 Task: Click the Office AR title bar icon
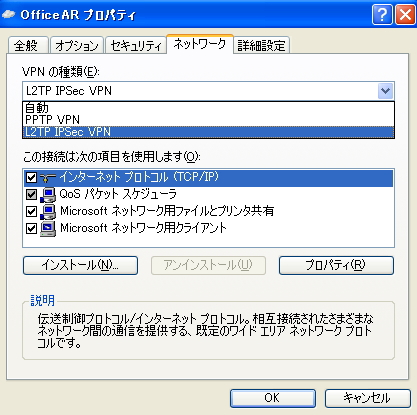[9, 14]
